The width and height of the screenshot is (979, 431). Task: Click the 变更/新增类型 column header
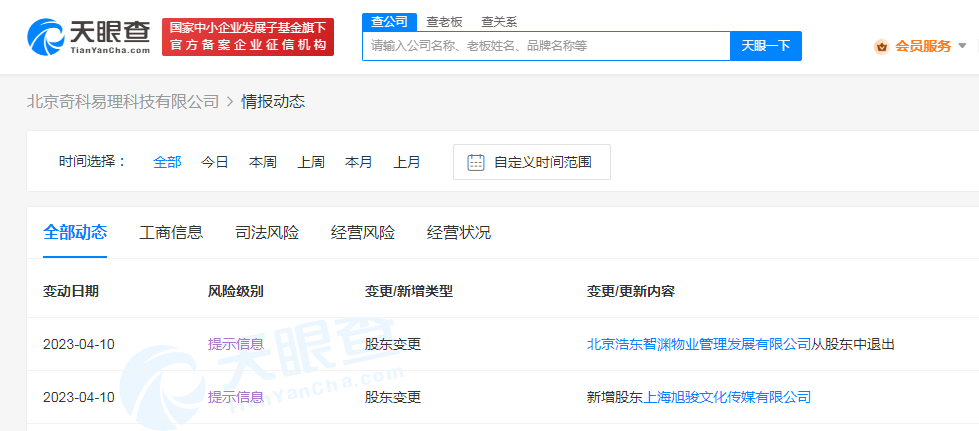click(x=409, y=291)
